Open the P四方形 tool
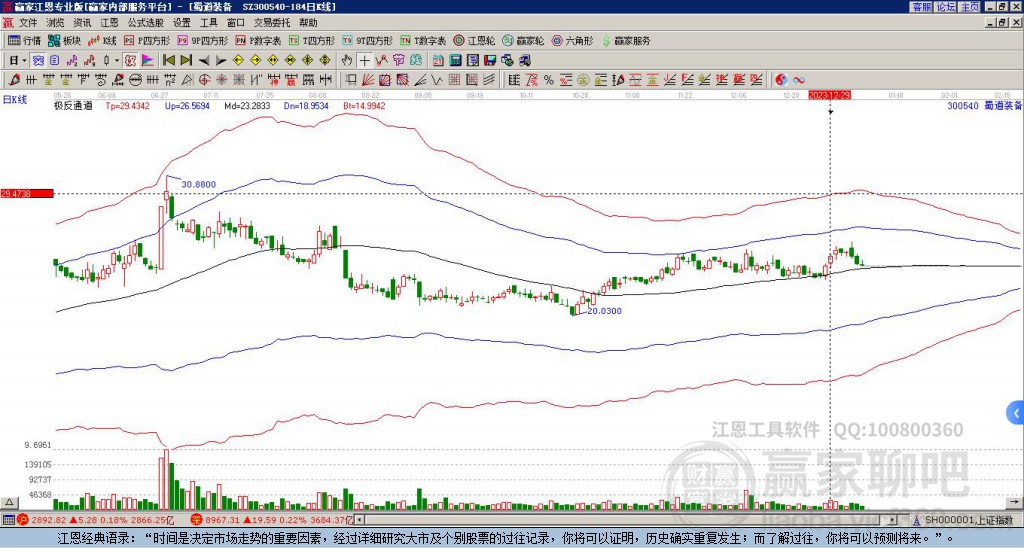 [x=147, y=40]
